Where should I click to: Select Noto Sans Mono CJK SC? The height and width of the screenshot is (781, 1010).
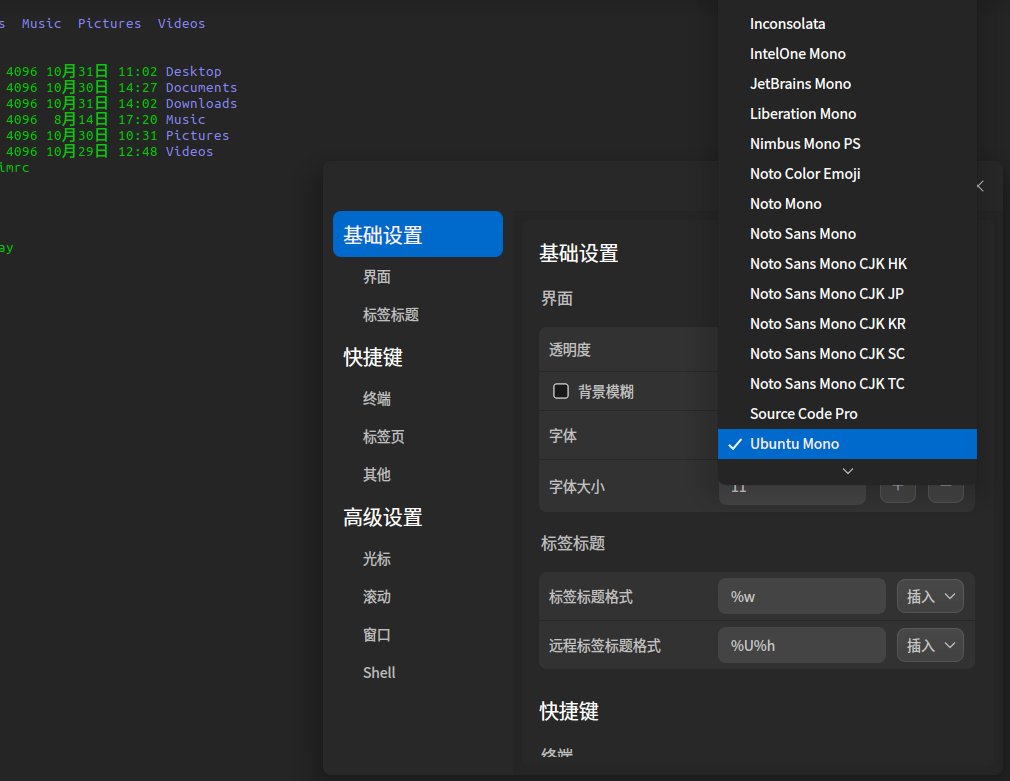click(x=847, y=354)
